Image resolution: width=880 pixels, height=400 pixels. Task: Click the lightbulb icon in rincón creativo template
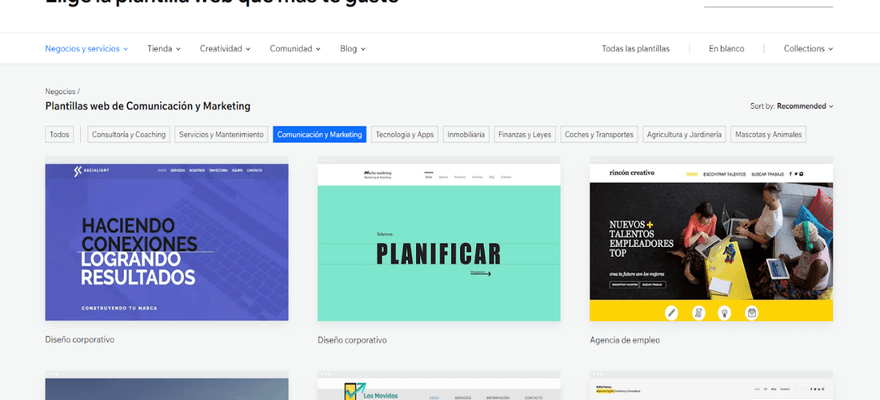725,312
